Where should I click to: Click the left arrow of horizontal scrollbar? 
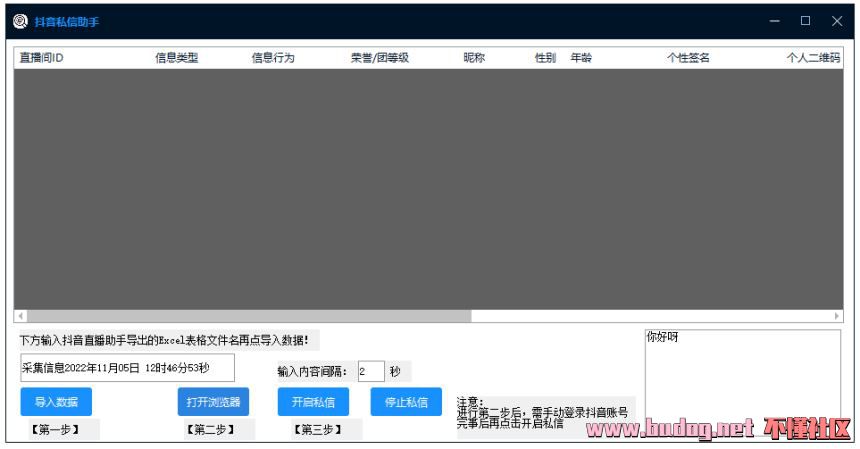tap(21, 316)
